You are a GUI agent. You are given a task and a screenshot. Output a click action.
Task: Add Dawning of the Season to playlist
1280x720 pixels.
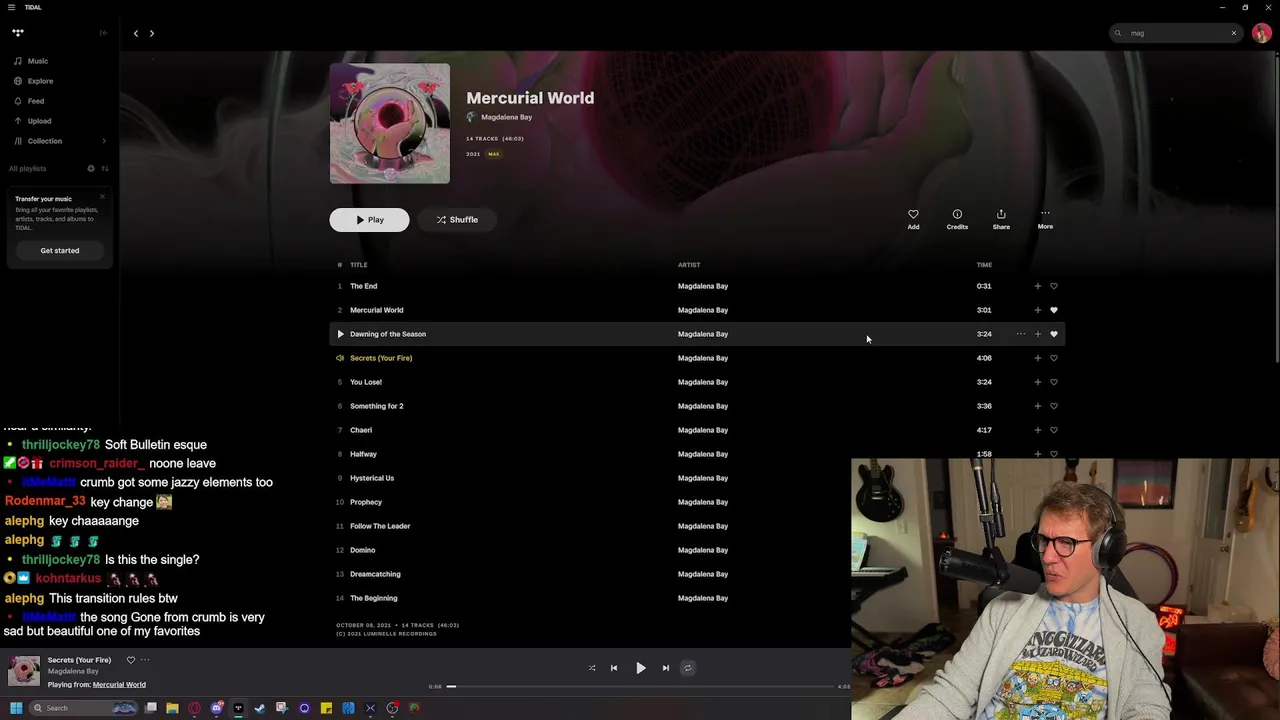[x=1037, y=334]
